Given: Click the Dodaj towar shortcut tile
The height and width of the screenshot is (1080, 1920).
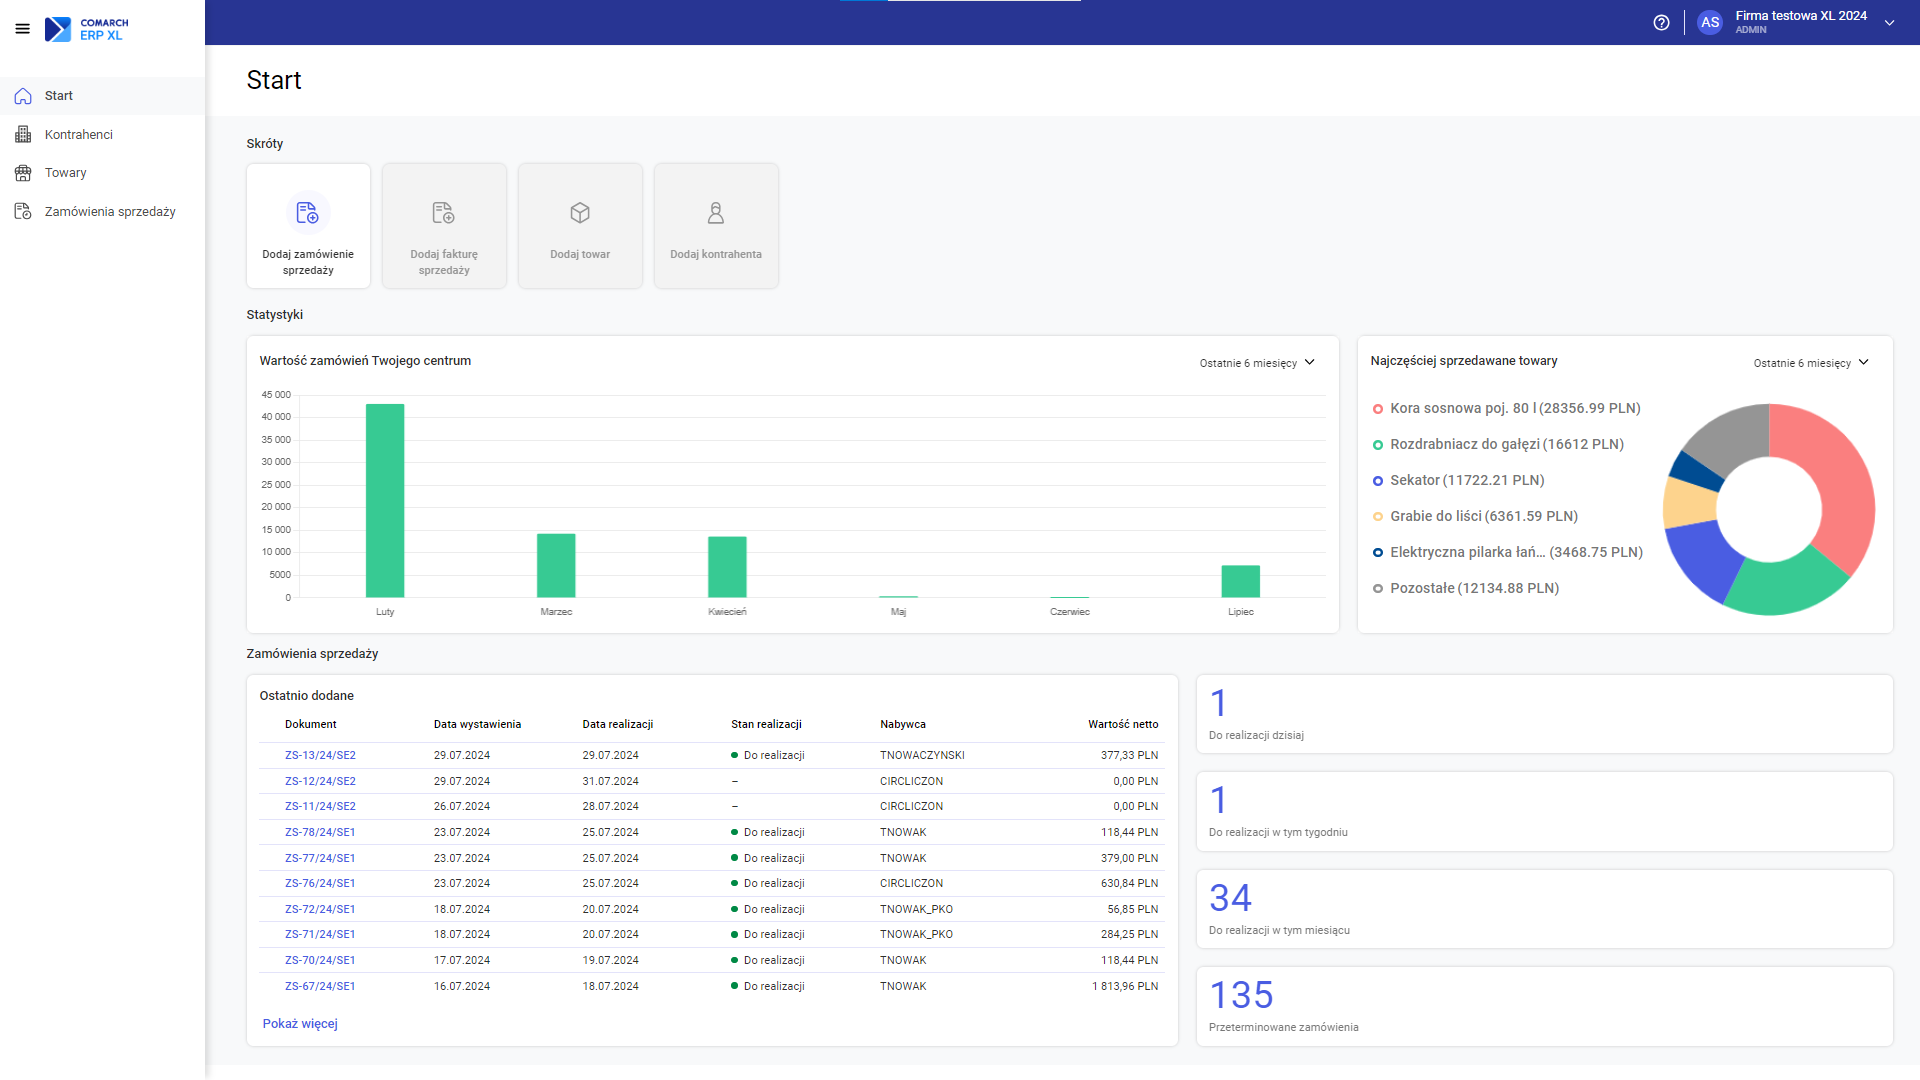Looking at the screenshot, I should (x=580, y=226).
